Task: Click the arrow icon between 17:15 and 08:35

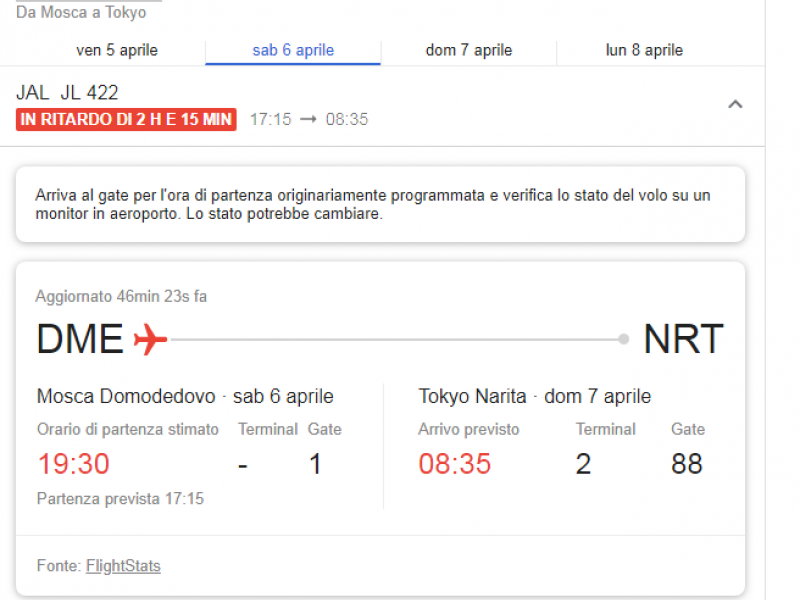Action: (309, 120)
